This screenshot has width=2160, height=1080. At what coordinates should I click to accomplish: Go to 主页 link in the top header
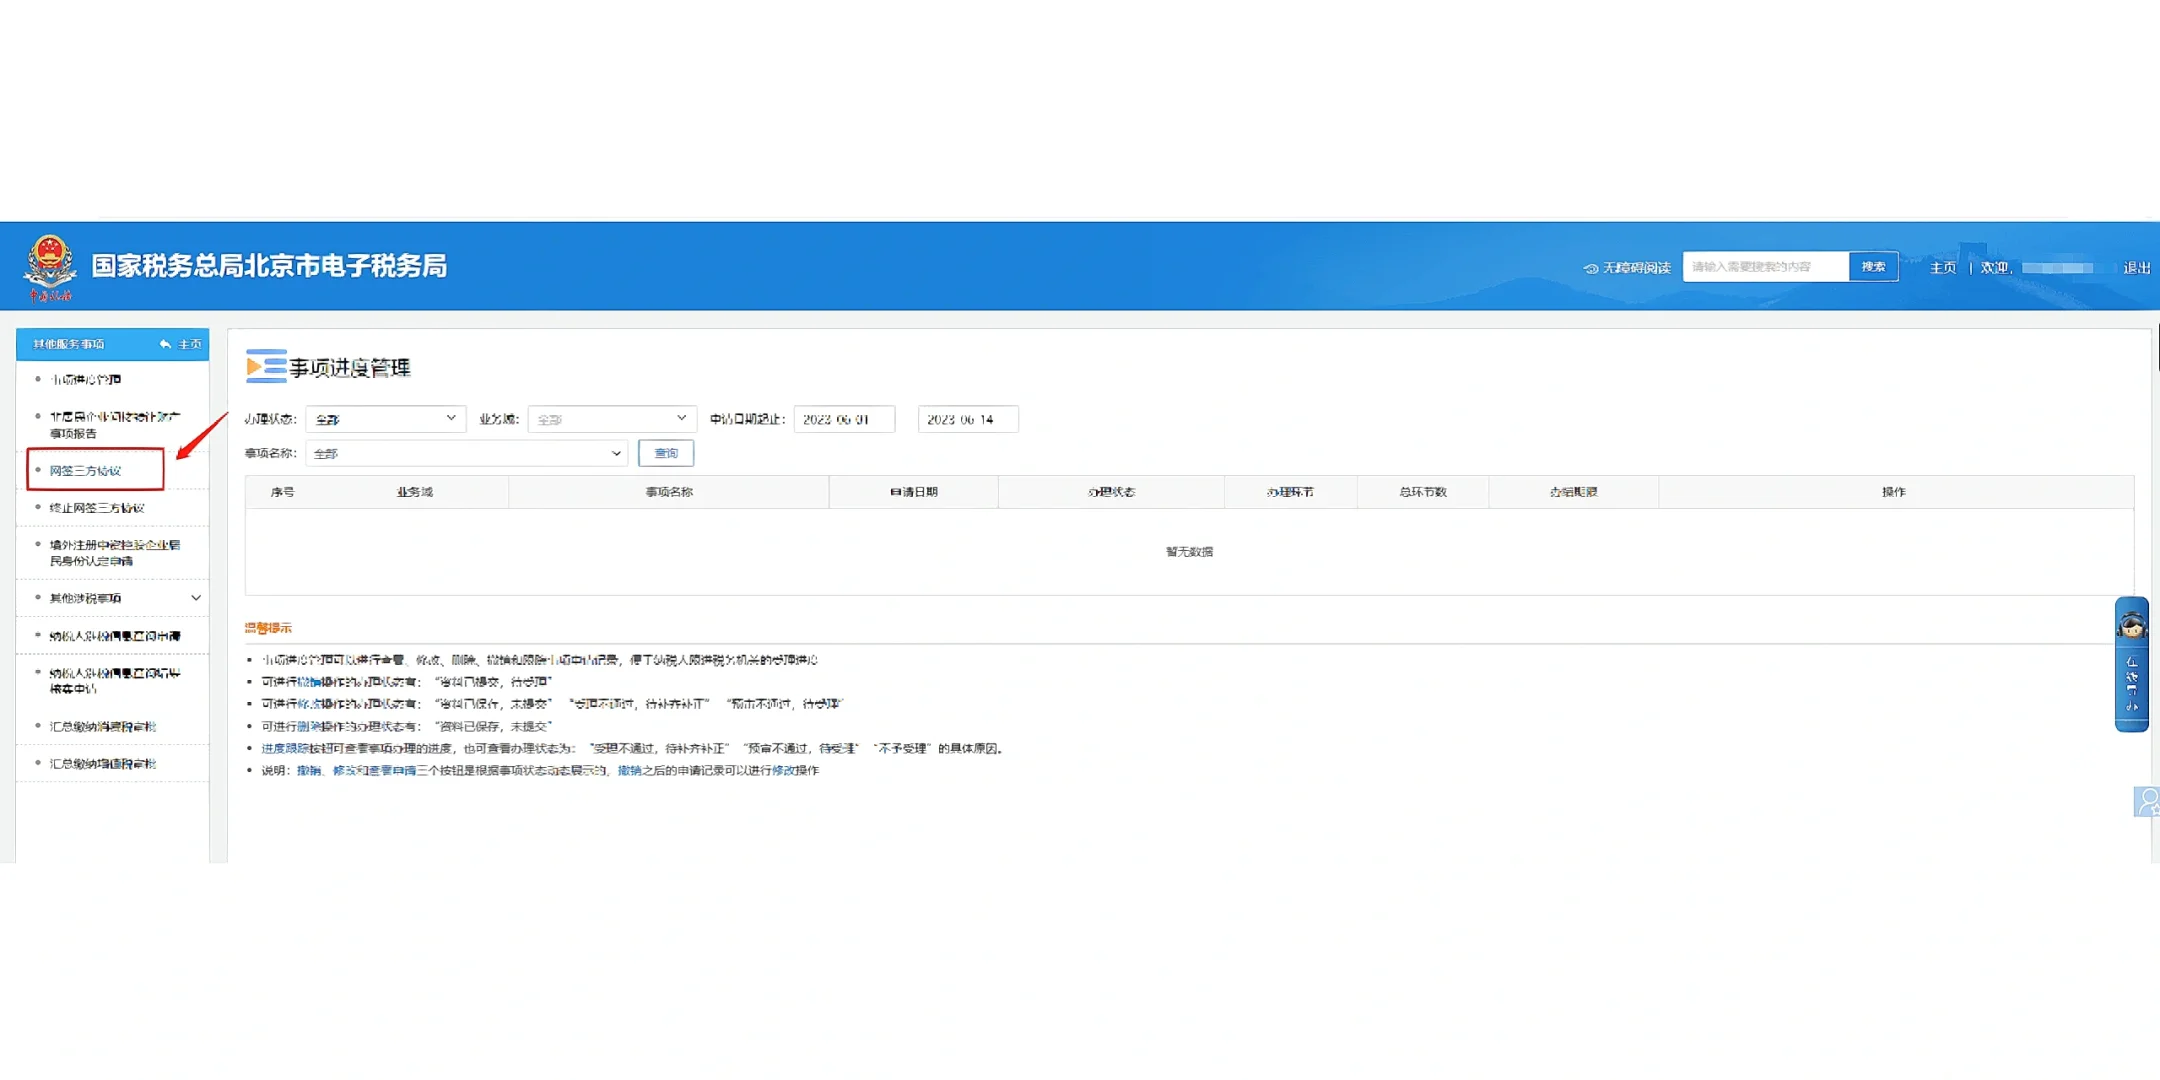(1942, 268)
